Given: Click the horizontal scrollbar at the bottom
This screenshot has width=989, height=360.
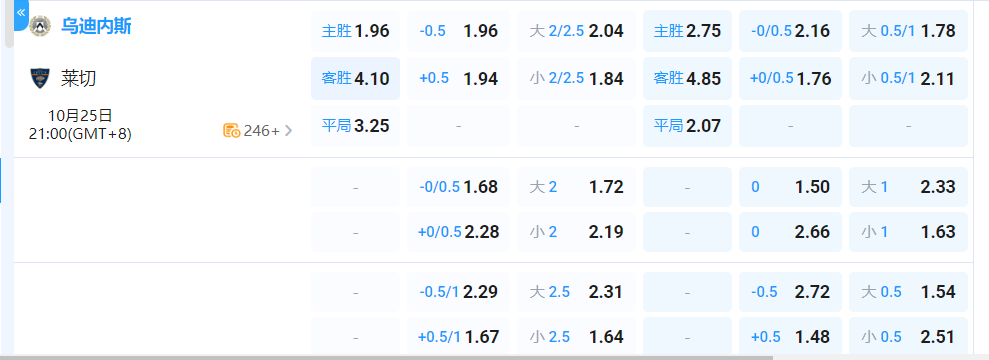Looking at the screenshot, I should point(386,357).
